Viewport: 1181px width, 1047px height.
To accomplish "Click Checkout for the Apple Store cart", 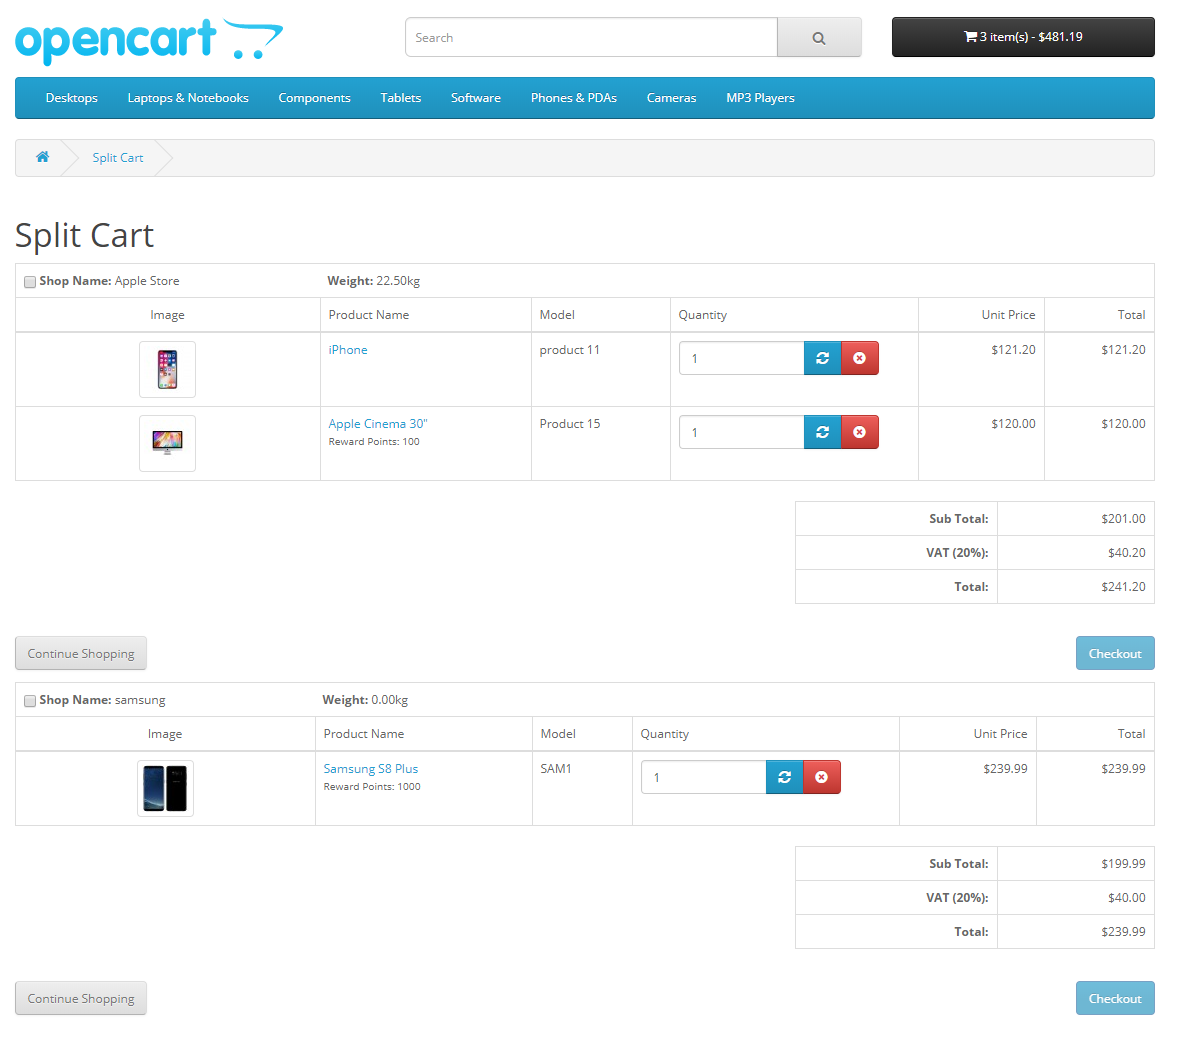I will click(x=1115, y=653).
